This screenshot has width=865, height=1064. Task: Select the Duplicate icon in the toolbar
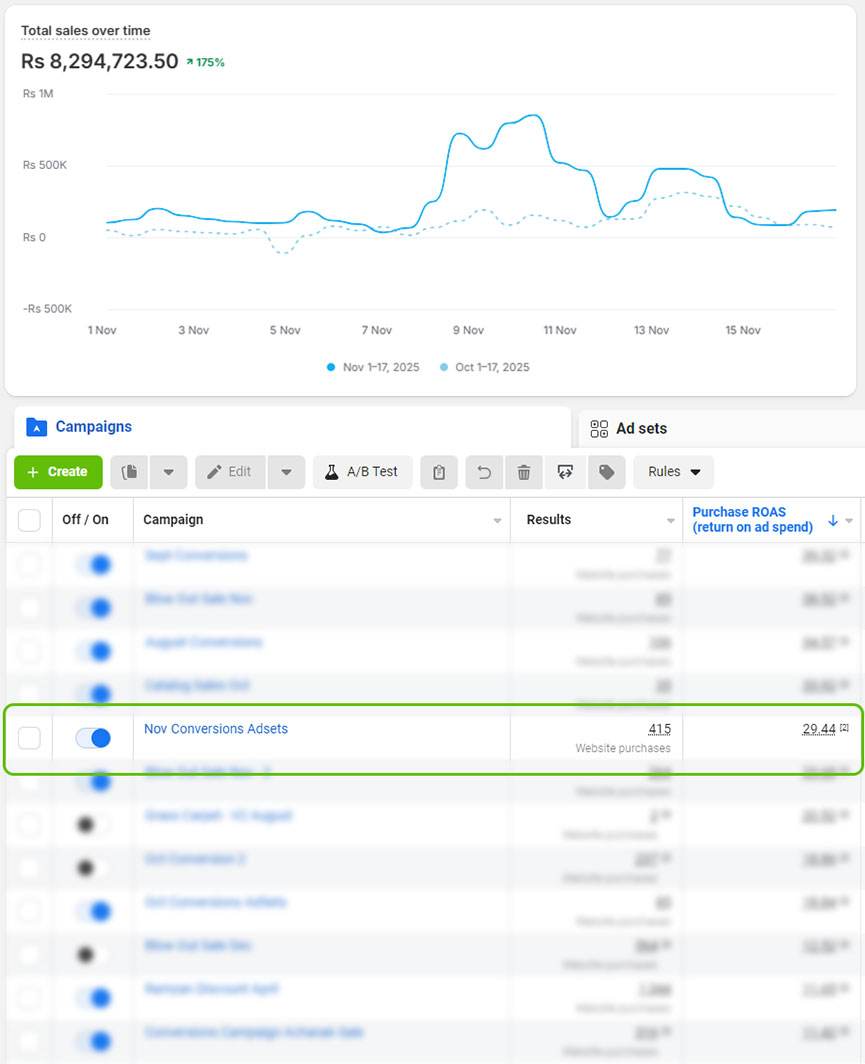(128, 472)
